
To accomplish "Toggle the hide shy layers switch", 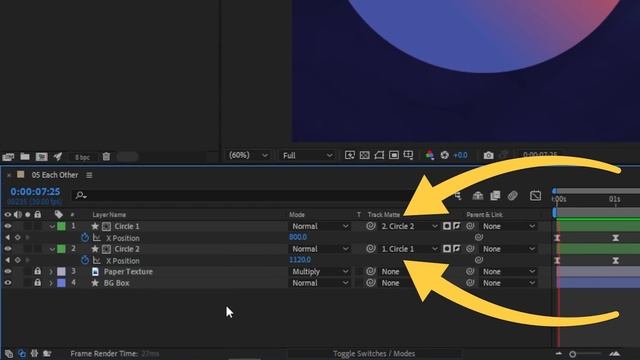I will point(478,196).
